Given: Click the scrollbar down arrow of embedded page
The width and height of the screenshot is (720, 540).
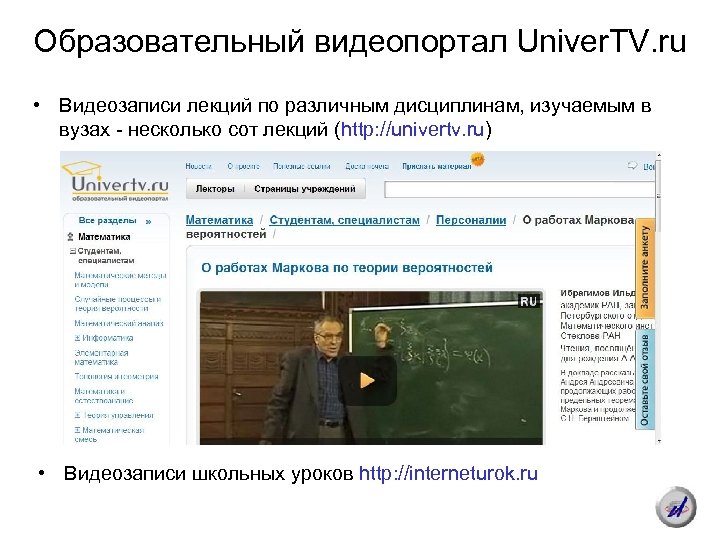Looking at the screenshot, I should coord(659,441).
